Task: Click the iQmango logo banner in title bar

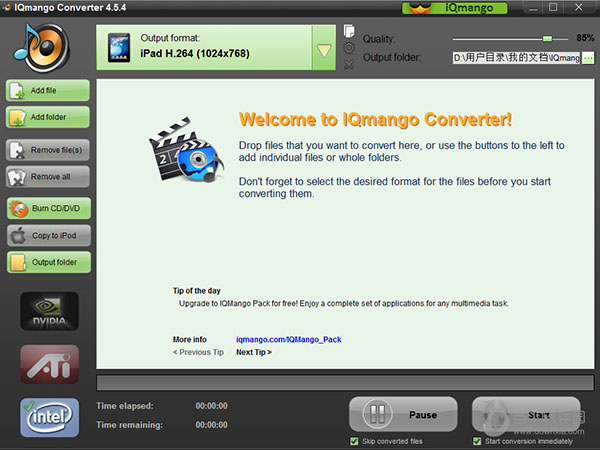Action: 455,8
